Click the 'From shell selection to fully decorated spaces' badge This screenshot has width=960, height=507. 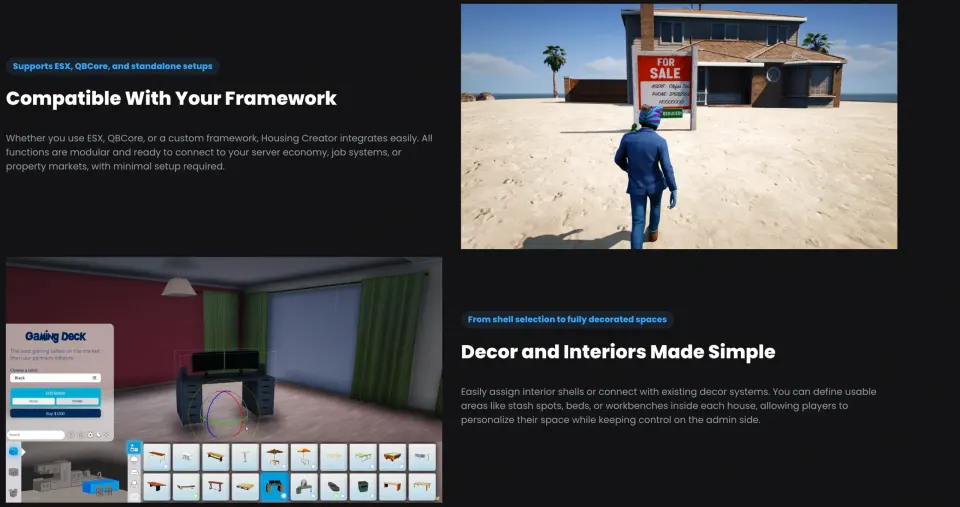tap(567, 319)
